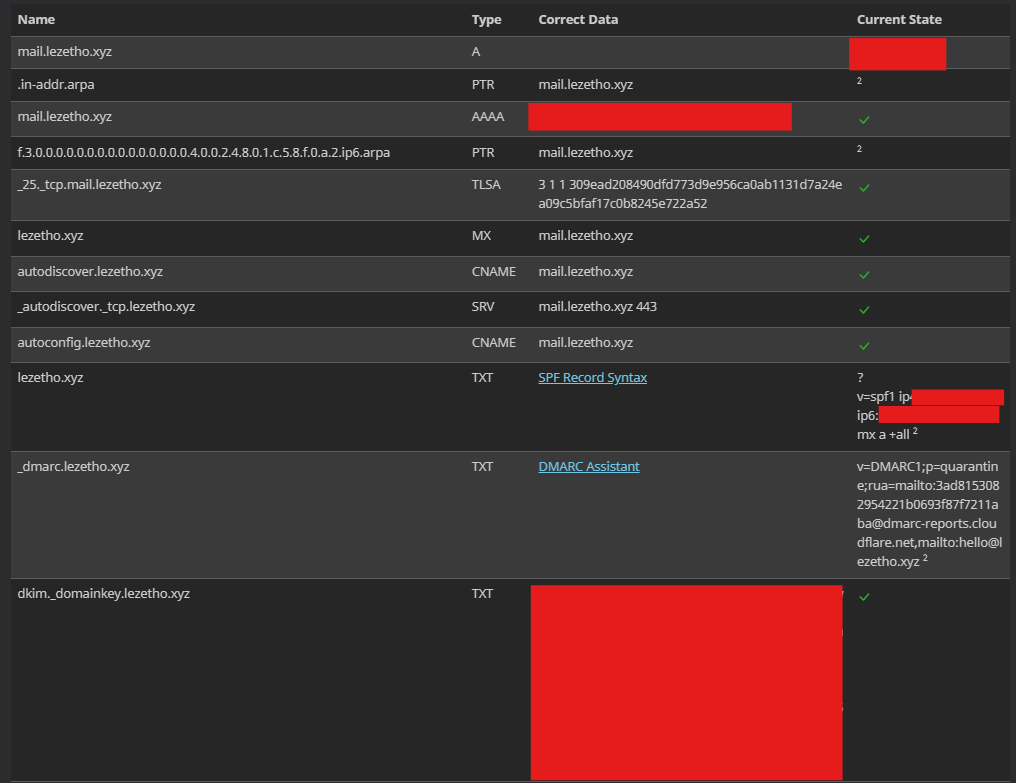The width and height of the screenshot is (1016, 783).
Task: Click the green checkmark in the TLSA row
Action: click(864, 188)
